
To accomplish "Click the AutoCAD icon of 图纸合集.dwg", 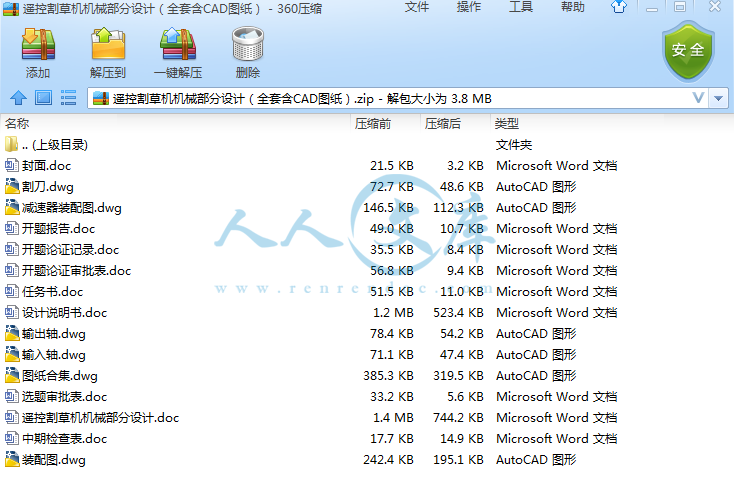I will (x=12, y=375).
